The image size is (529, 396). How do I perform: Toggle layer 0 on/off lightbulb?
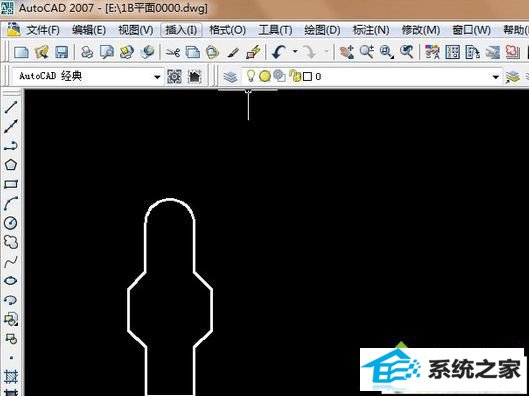250,76
